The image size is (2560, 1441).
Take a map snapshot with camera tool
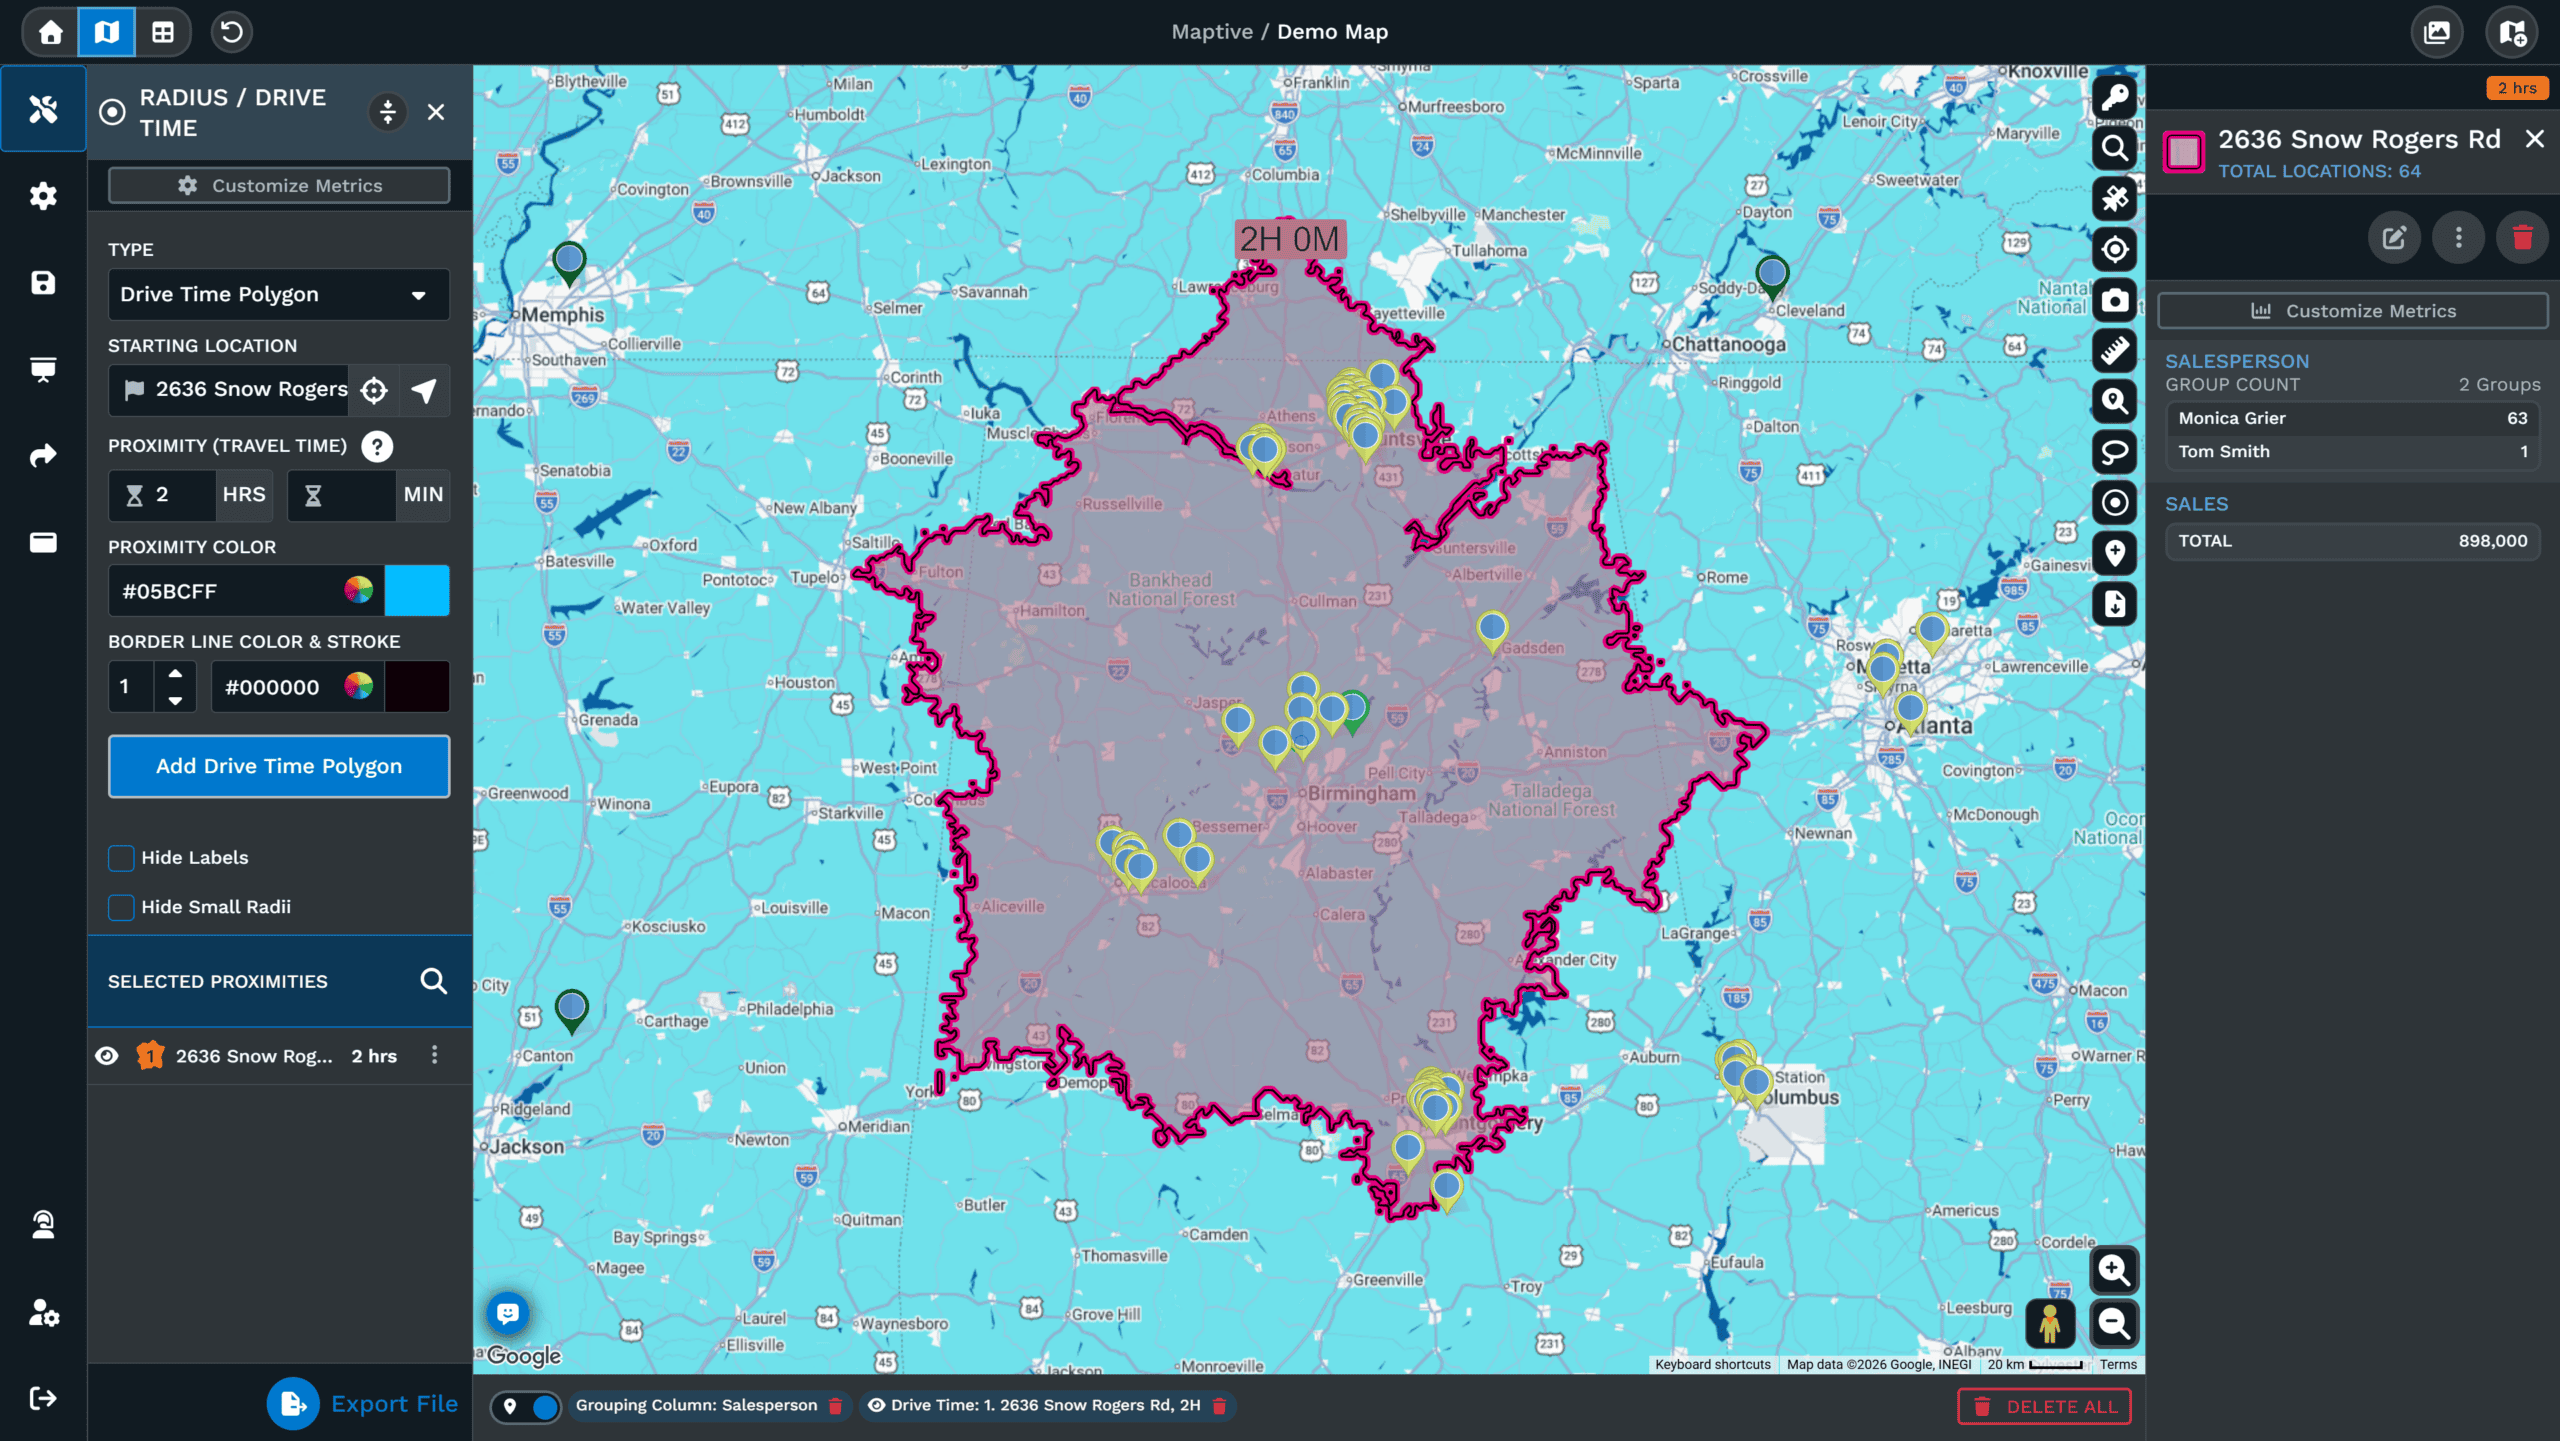(x=2114, y=300)
